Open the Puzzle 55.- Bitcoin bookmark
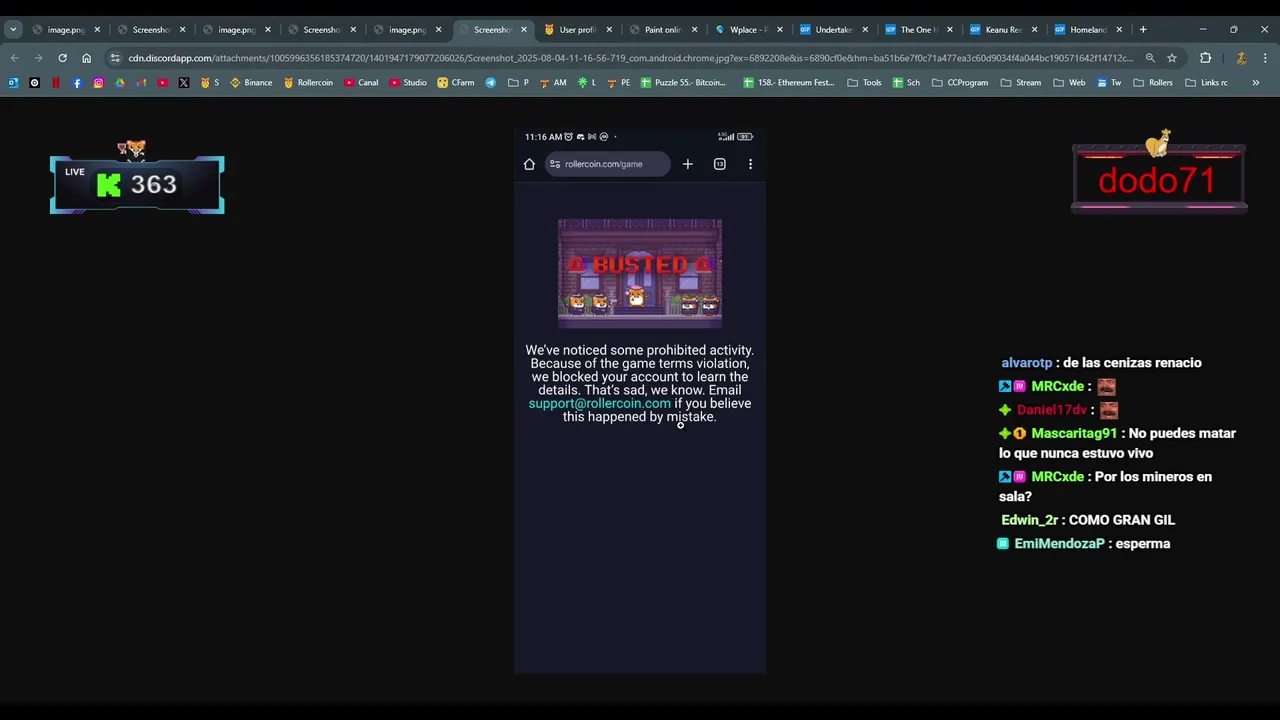The image size is (1280, 720). (x=683, y=83)
